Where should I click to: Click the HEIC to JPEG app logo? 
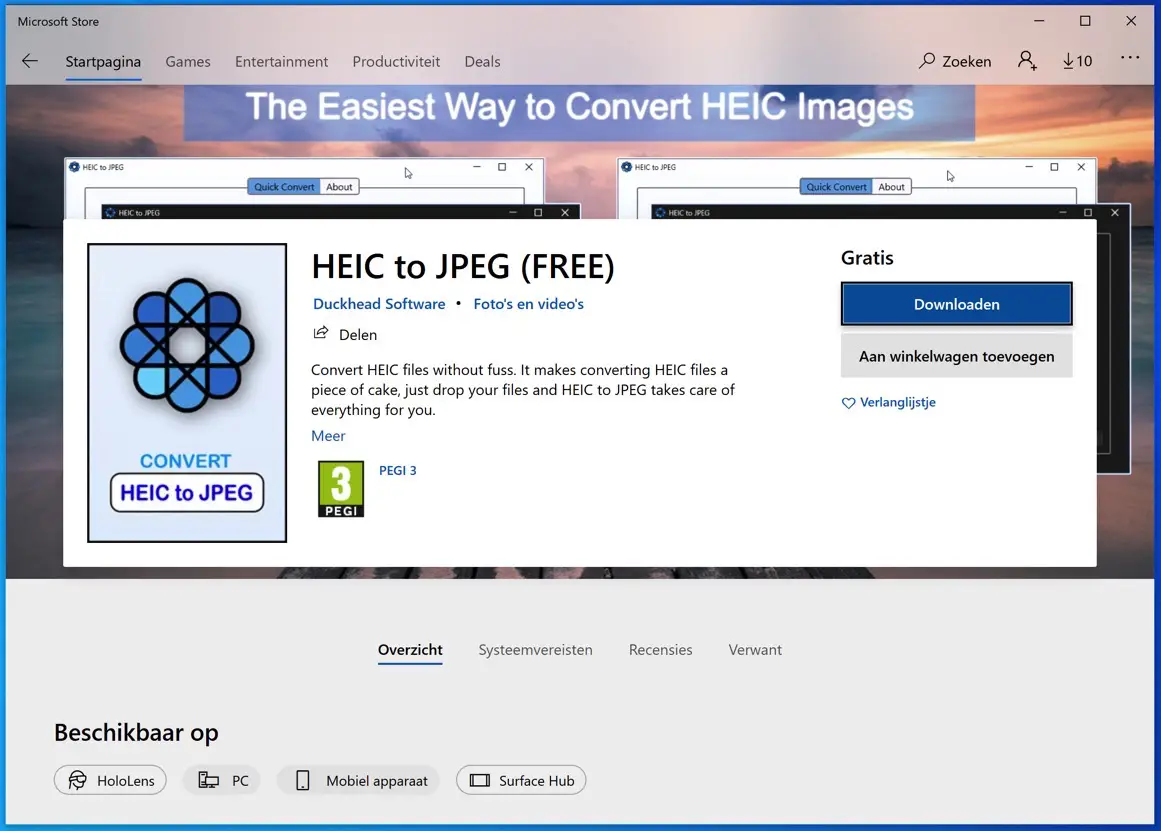coord(187,393)
